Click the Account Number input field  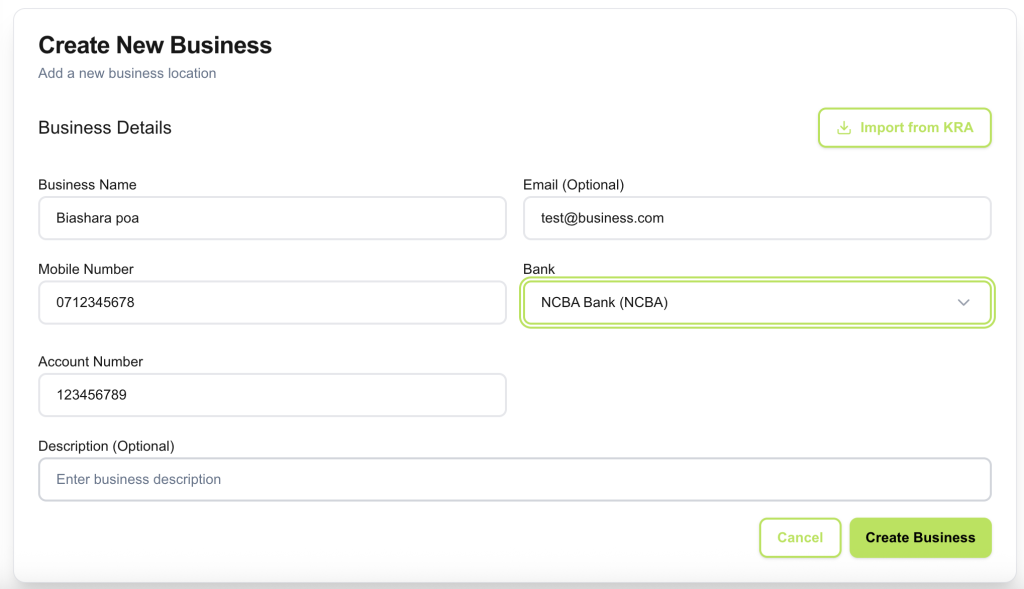pyautogui.click(x=272, y=395)
